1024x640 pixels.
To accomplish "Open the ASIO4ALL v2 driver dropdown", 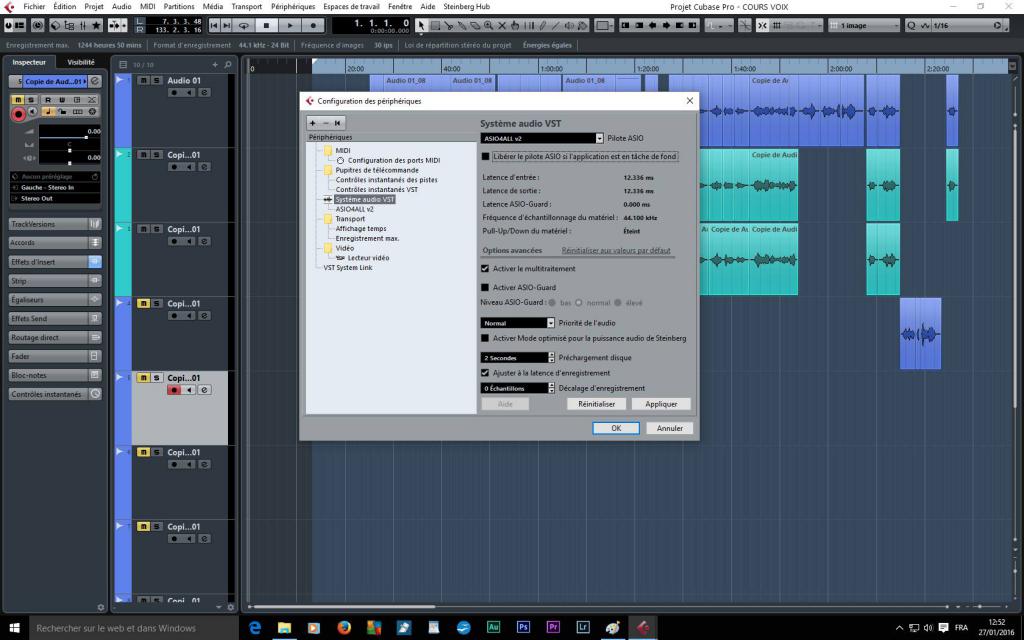I will (x=542, y=138).
